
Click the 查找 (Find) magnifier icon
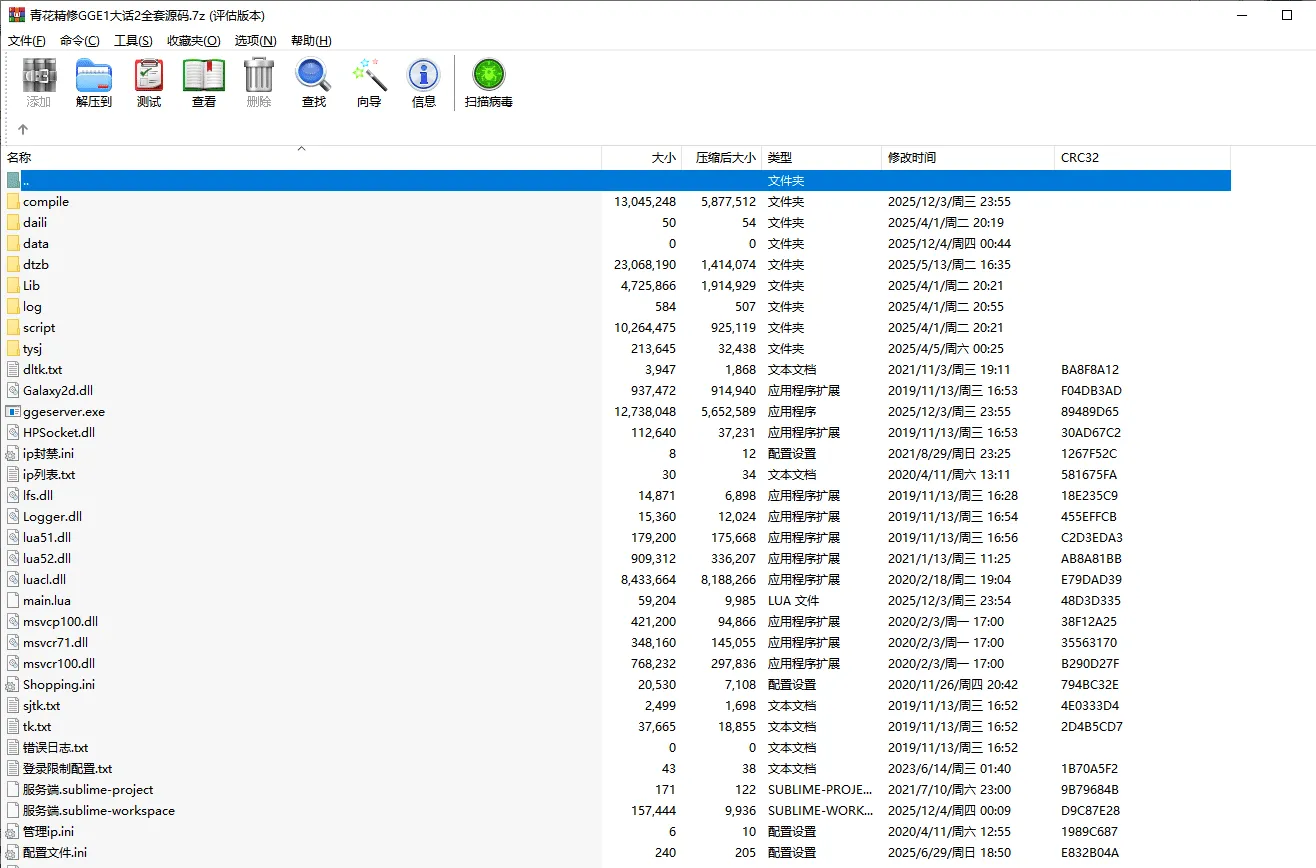pyautogui.click(x=314, y=75)
